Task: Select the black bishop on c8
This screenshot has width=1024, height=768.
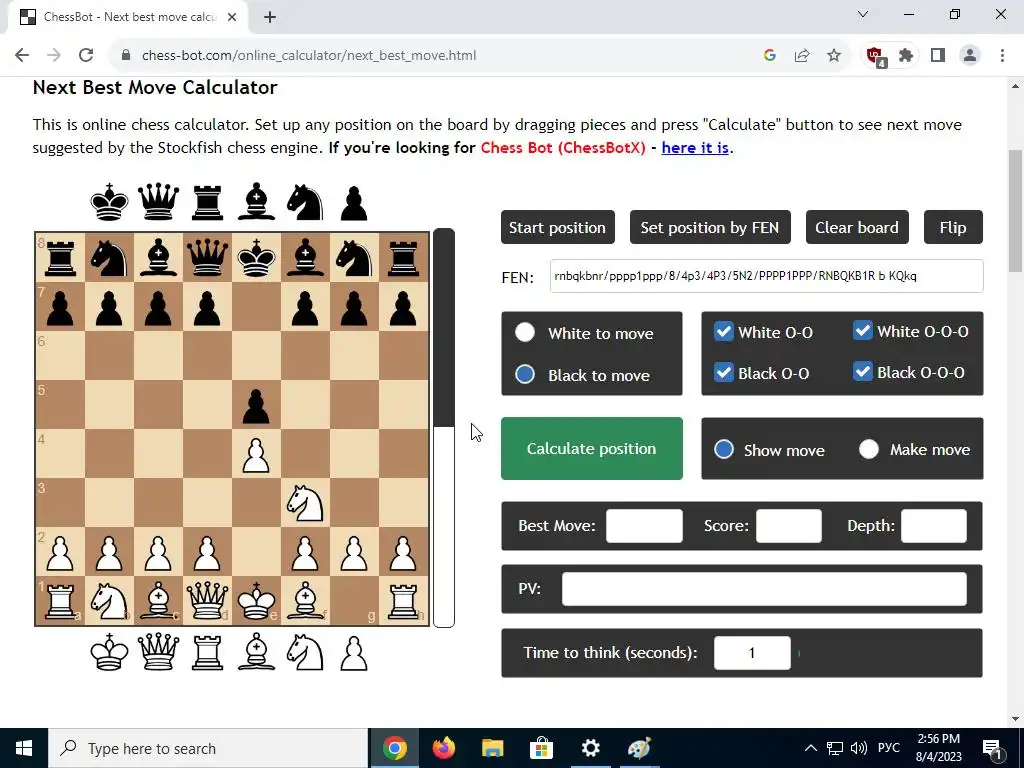Action: tap(159, 258)
